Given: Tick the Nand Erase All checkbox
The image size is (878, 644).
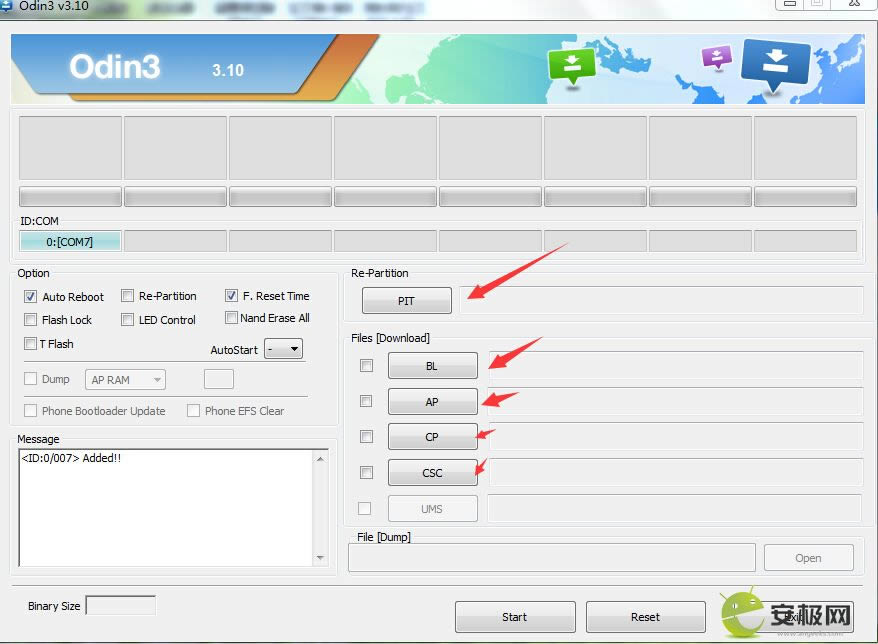Looking at the screenshot, I should click(231, 318).
